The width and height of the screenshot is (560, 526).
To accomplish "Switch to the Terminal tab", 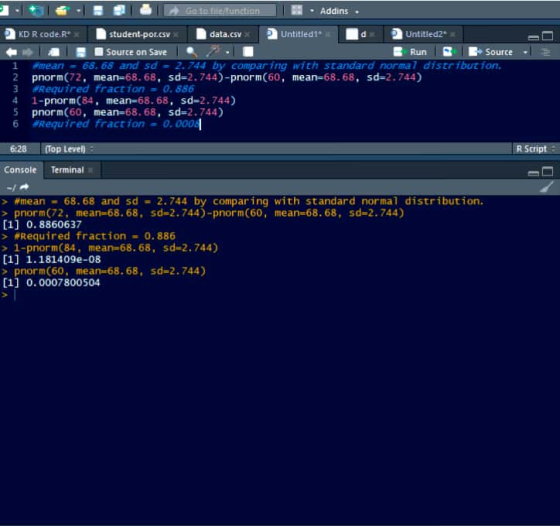I will (67, 170).
